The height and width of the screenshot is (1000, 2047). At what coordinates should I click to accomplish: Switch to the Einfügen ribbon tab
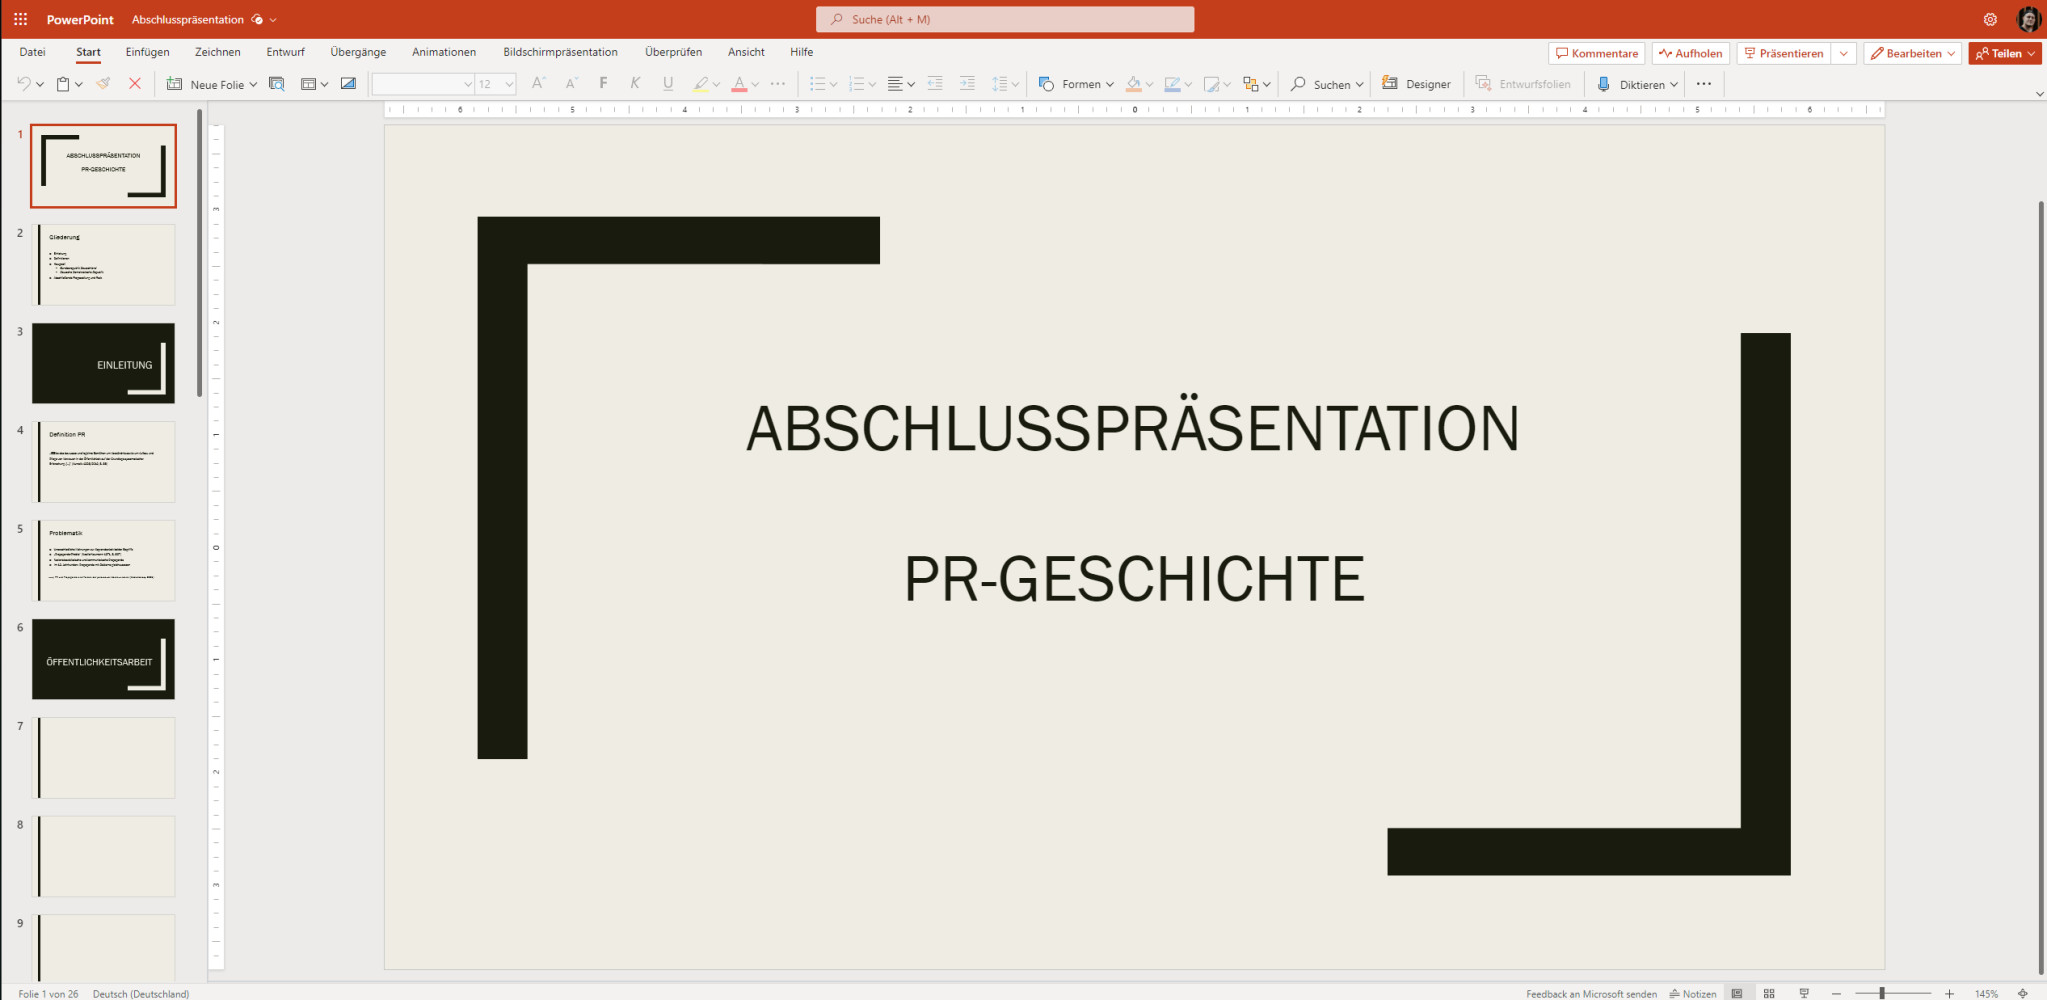(x=148, y=52)
